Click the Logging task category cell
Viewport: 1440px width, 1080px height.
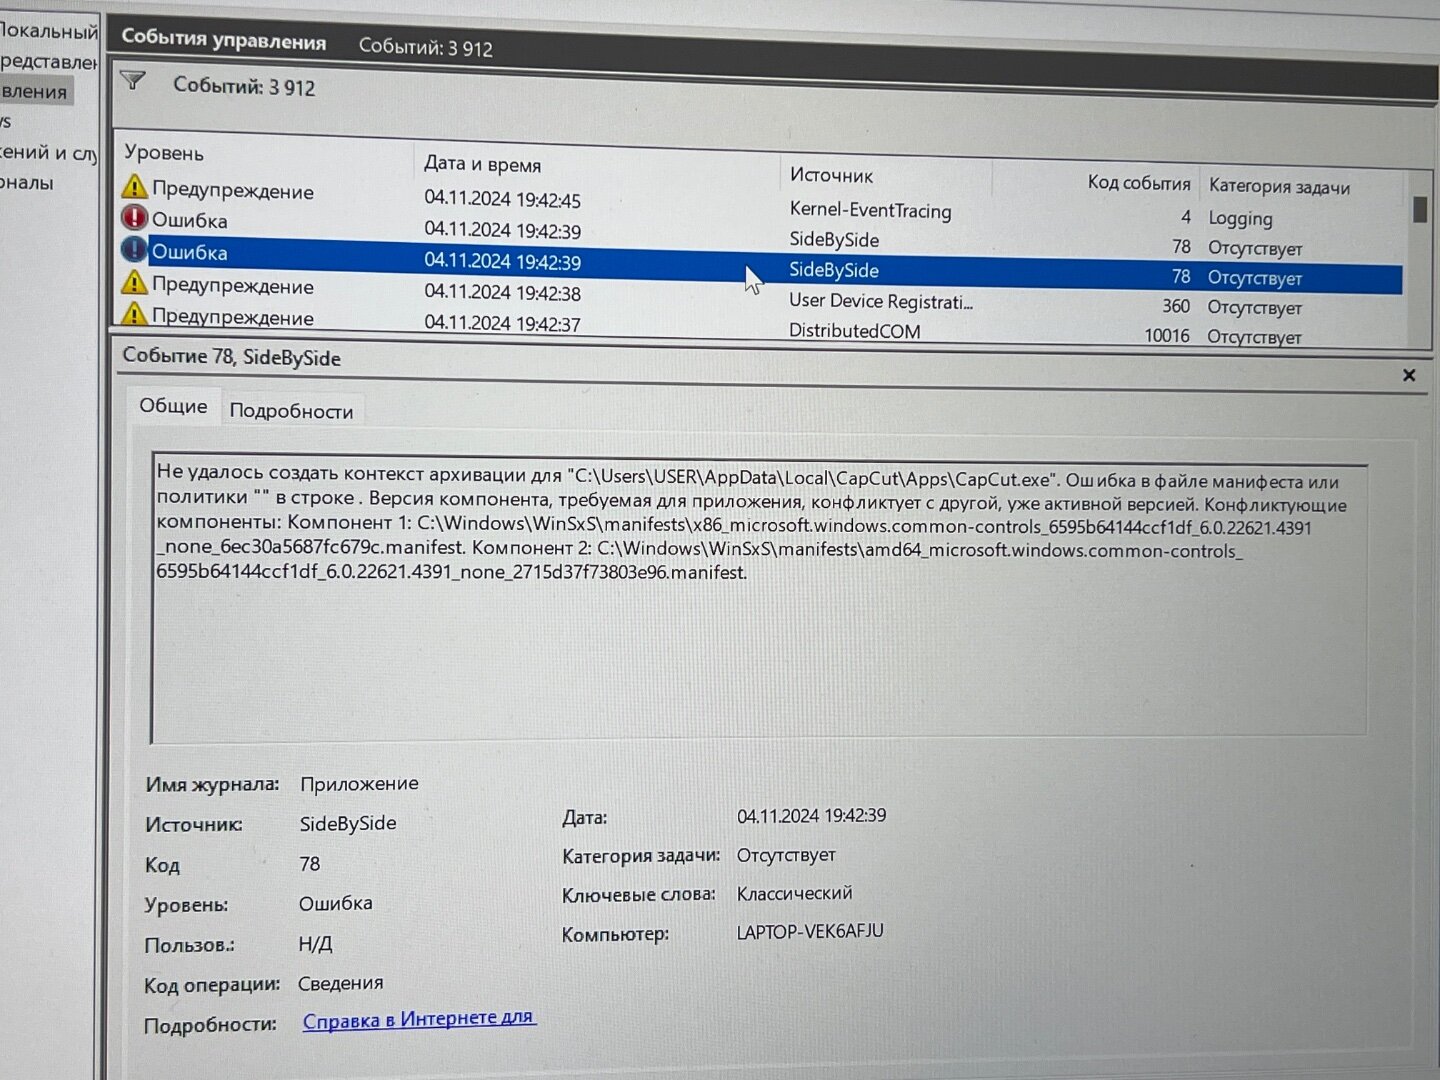coord(1240,218)
